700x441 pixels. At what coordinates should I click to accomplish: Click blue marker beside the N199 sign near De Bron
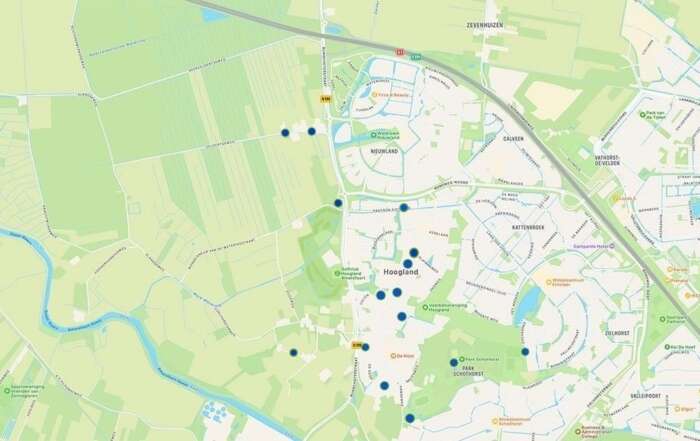[x=366, y=347]
